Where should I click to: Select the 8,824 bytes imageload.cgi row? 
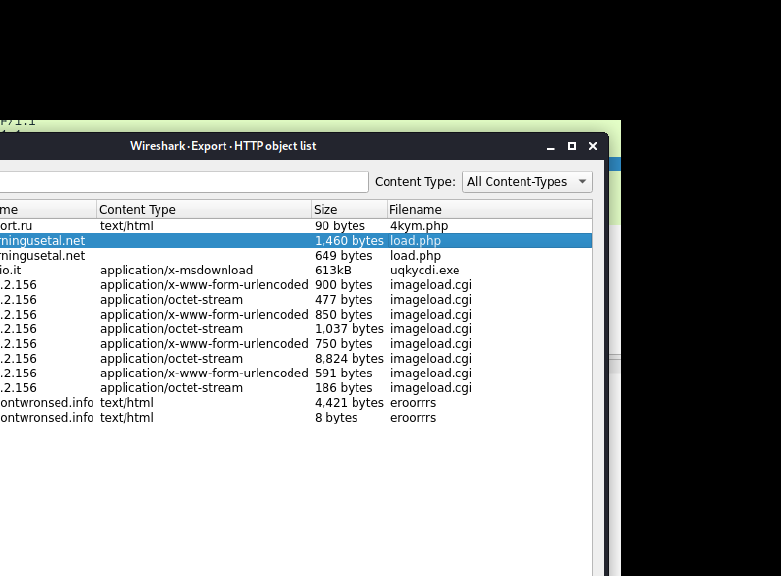pos(296,359)
